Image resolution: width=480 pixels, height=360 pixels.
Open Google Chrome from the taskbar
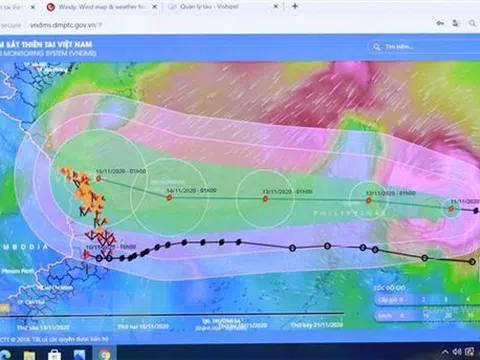coord(104,353)
